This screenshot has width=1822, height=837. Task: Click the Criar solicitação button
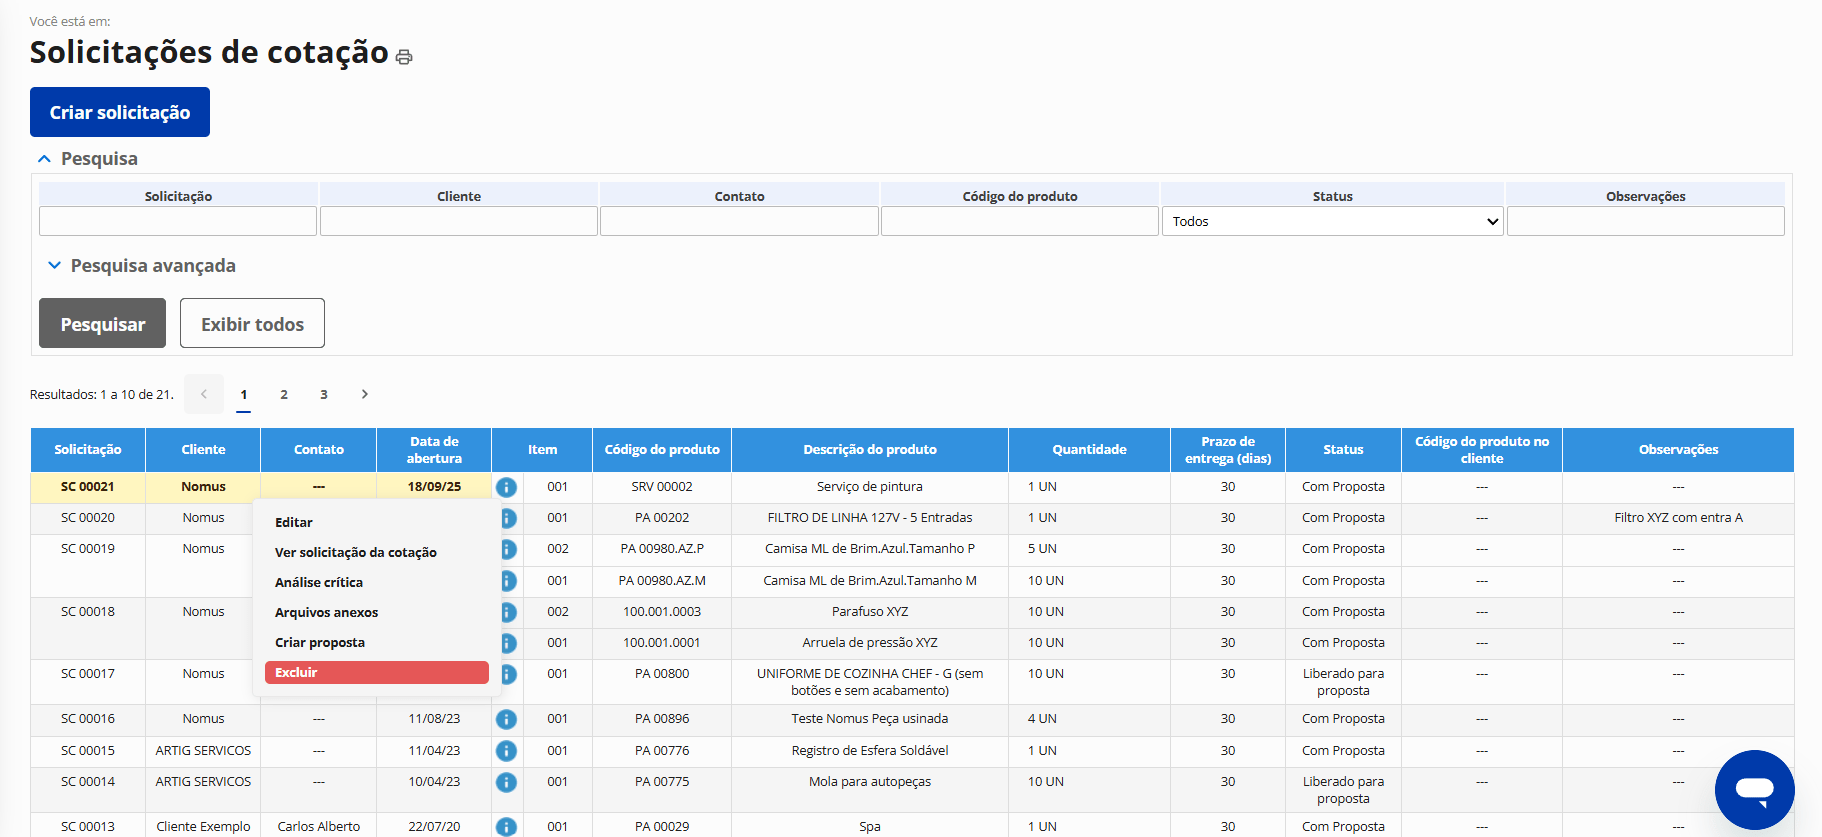(x=120, y=112)
